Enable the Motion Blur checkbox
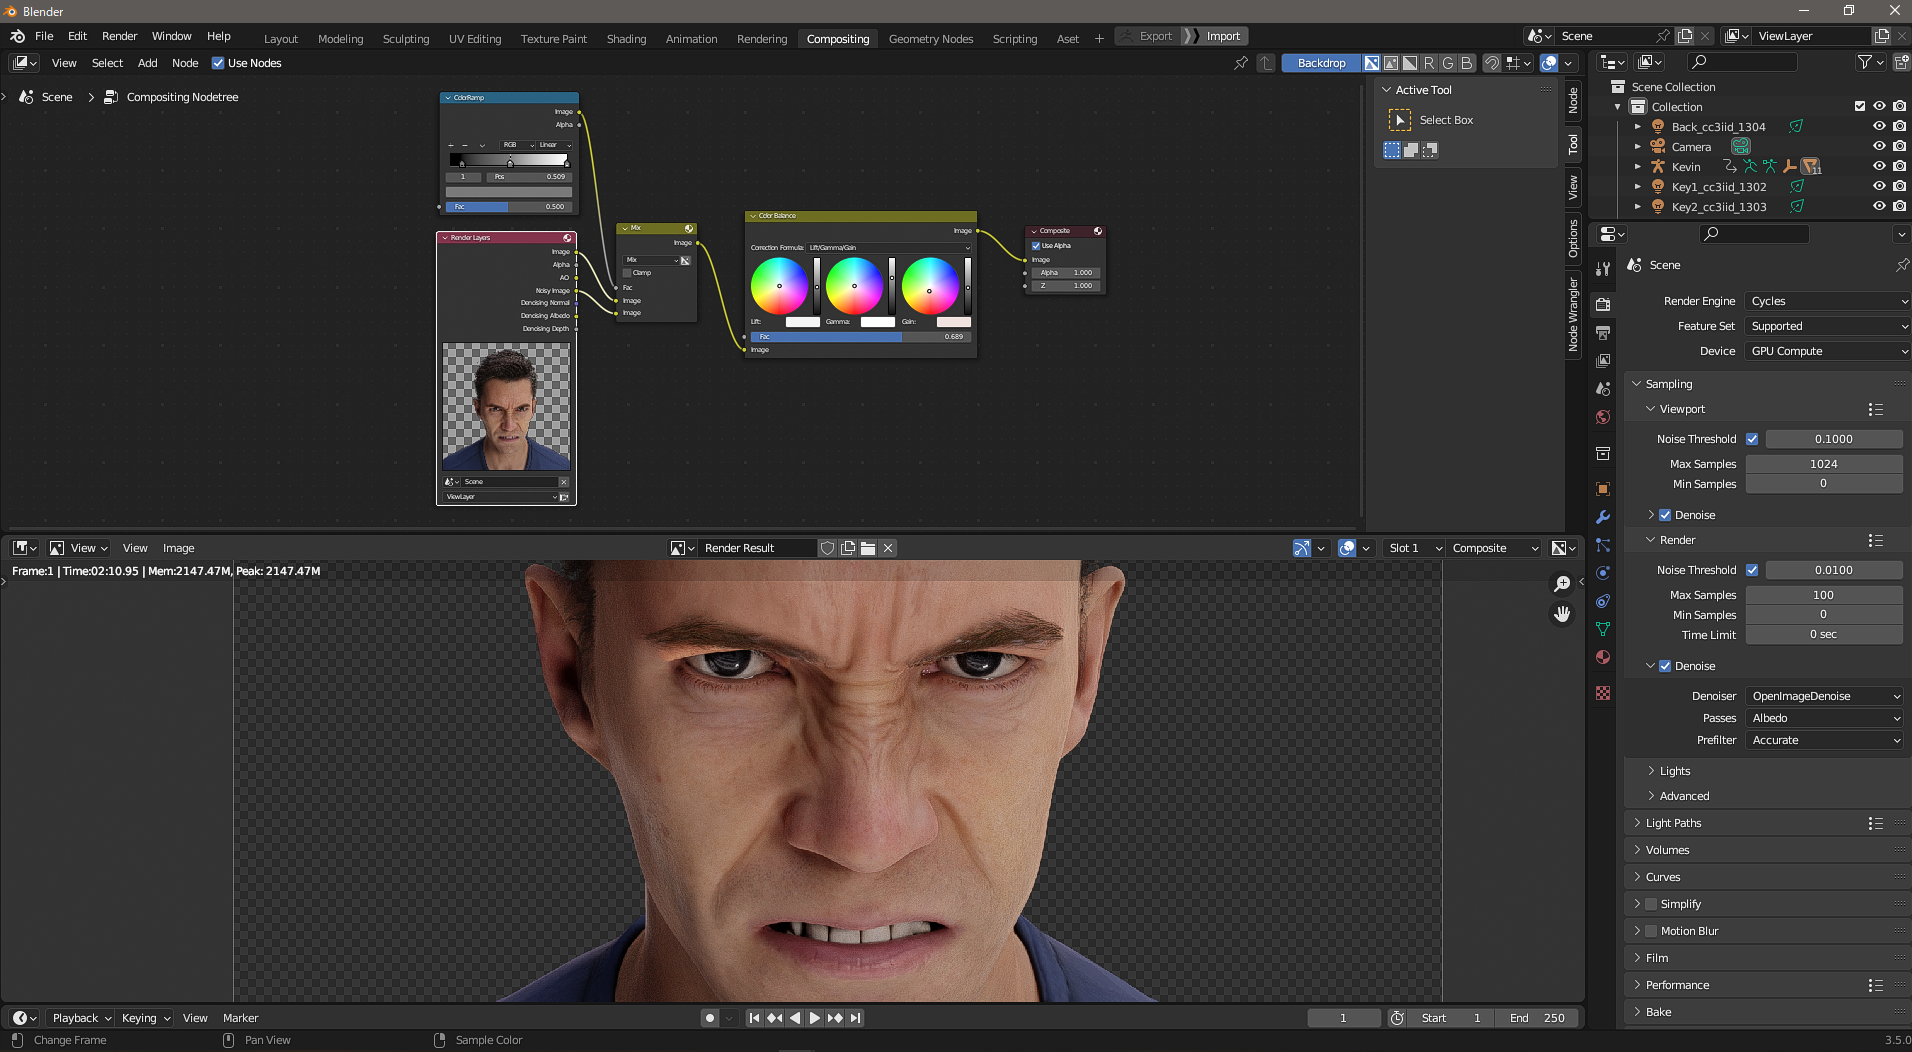1912x1052 pixels. (x=1651, y=931)
